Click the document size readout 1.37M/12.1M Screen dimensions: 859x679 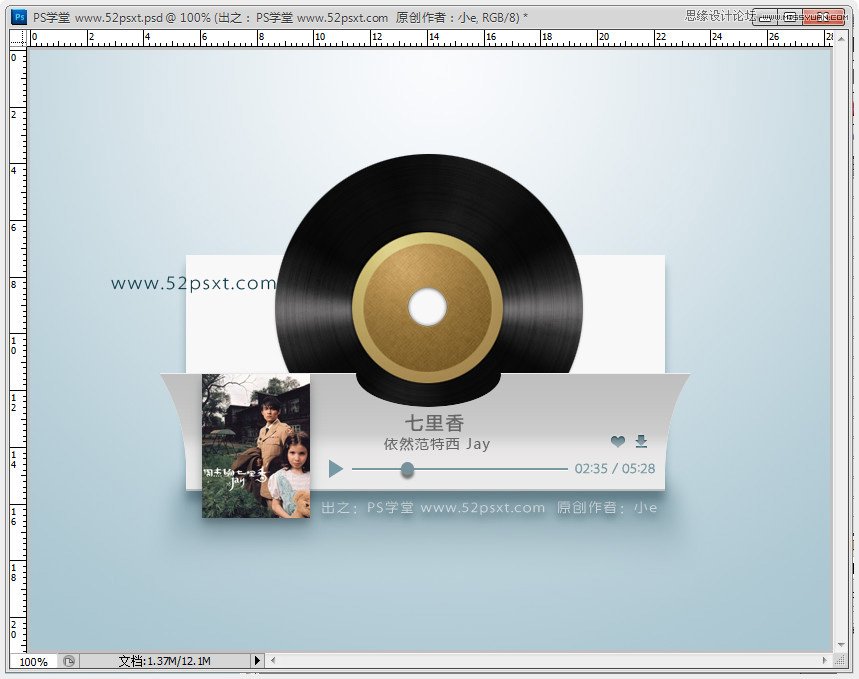coord(164,661)
